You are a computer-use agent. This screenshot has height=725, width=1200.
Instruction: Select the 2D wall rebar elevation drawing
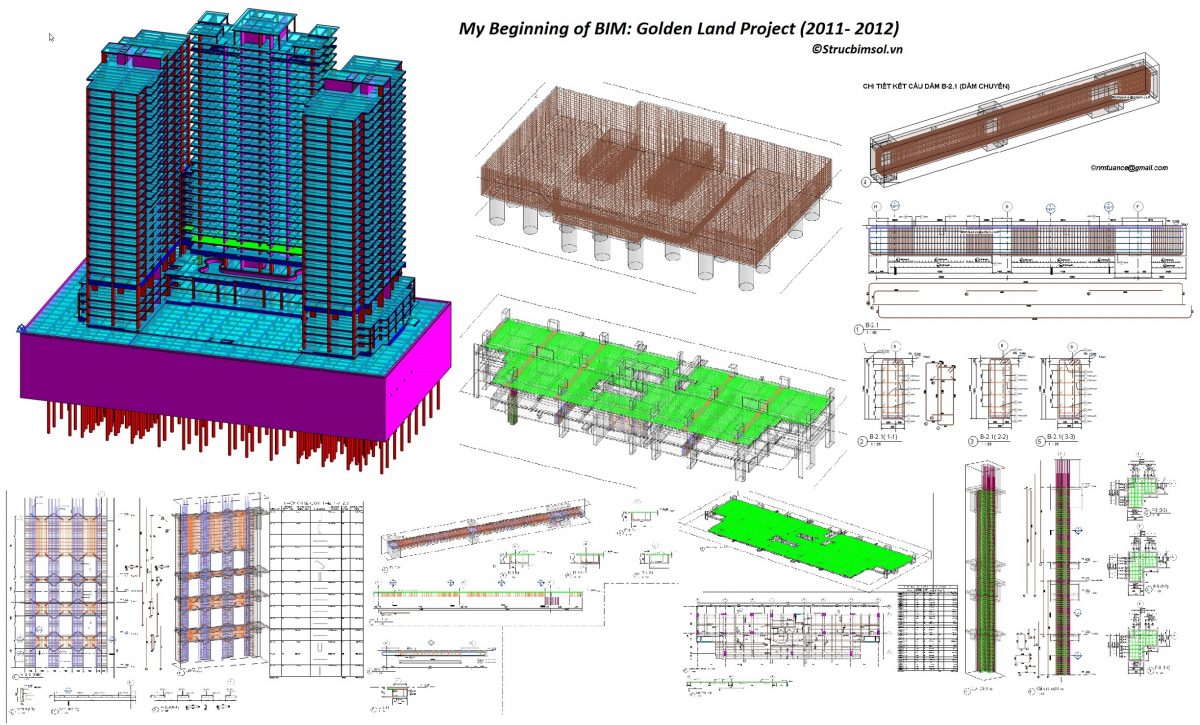click(x=68, y=585)
